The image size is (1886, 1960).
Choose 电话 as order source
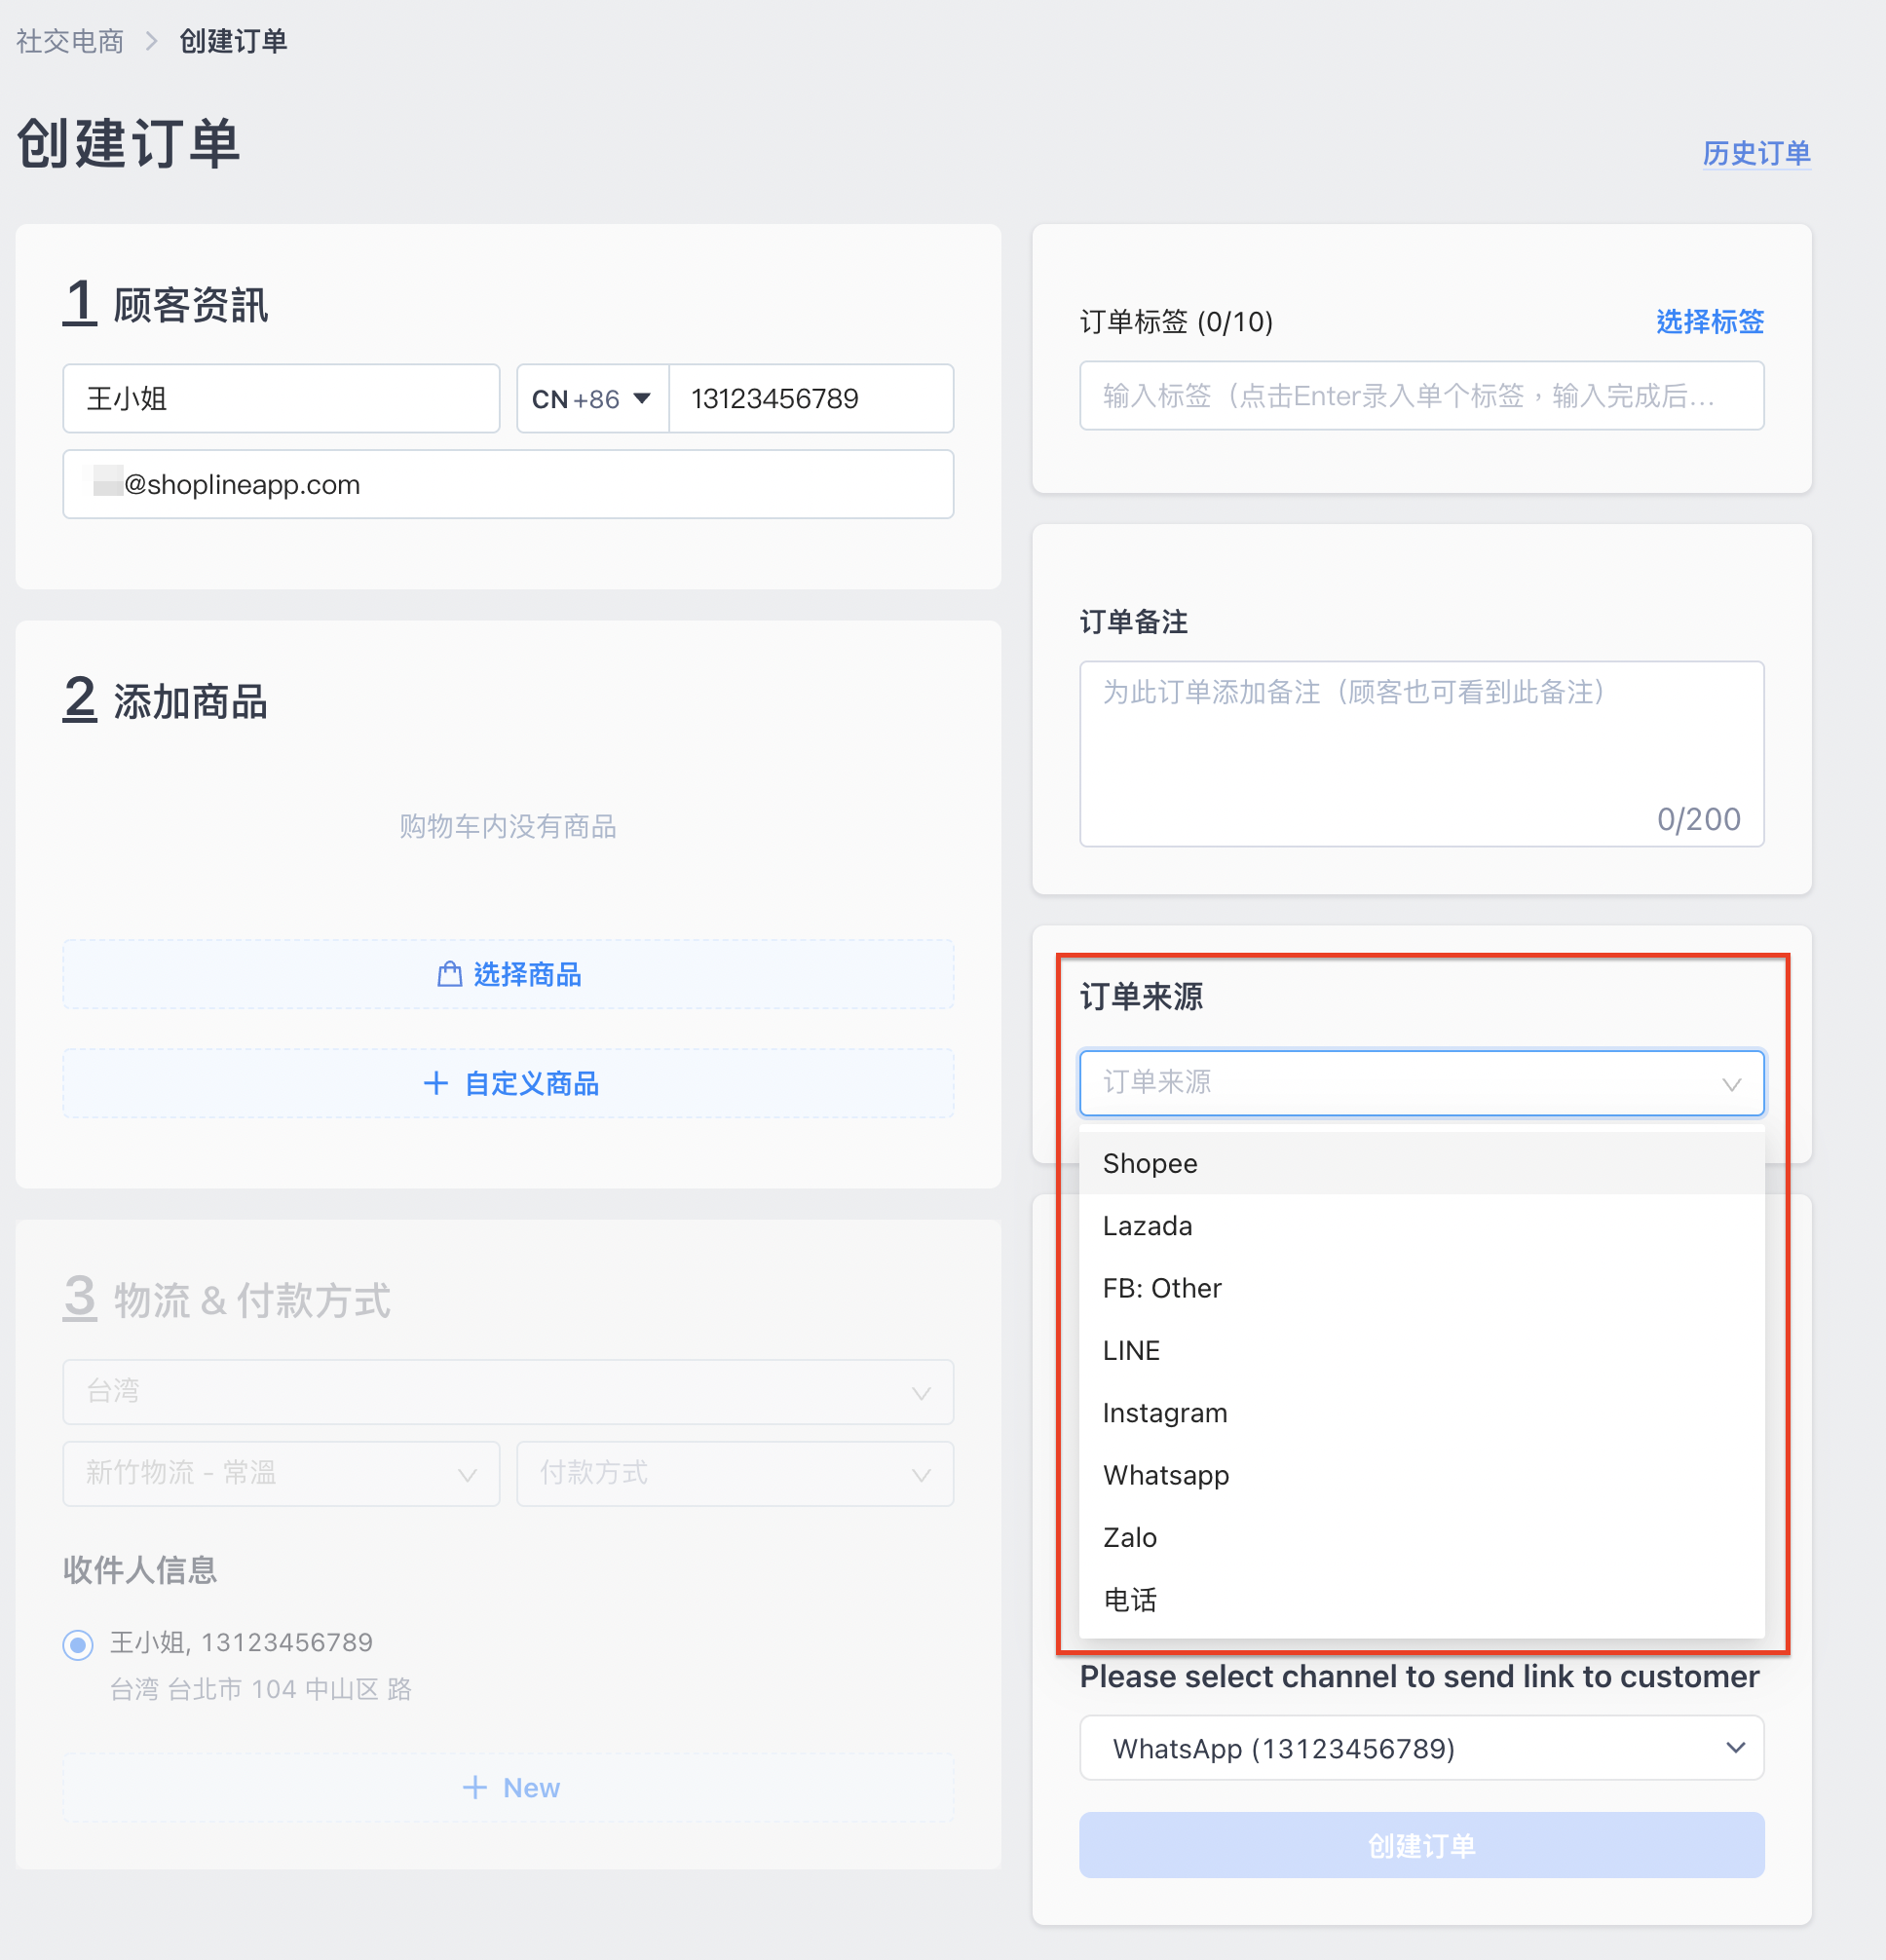(x=1421, y=1600)
